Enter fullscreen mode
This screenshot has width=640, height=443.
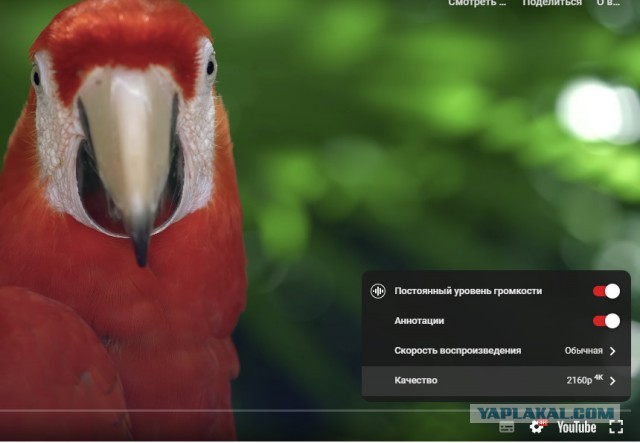[x=616, y=427]
